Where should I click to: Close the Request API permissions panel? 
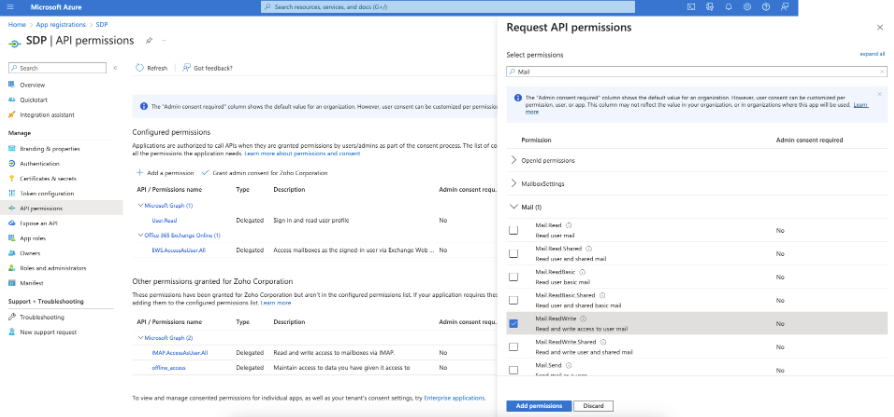pyautogui.click(x=880, y=28)
